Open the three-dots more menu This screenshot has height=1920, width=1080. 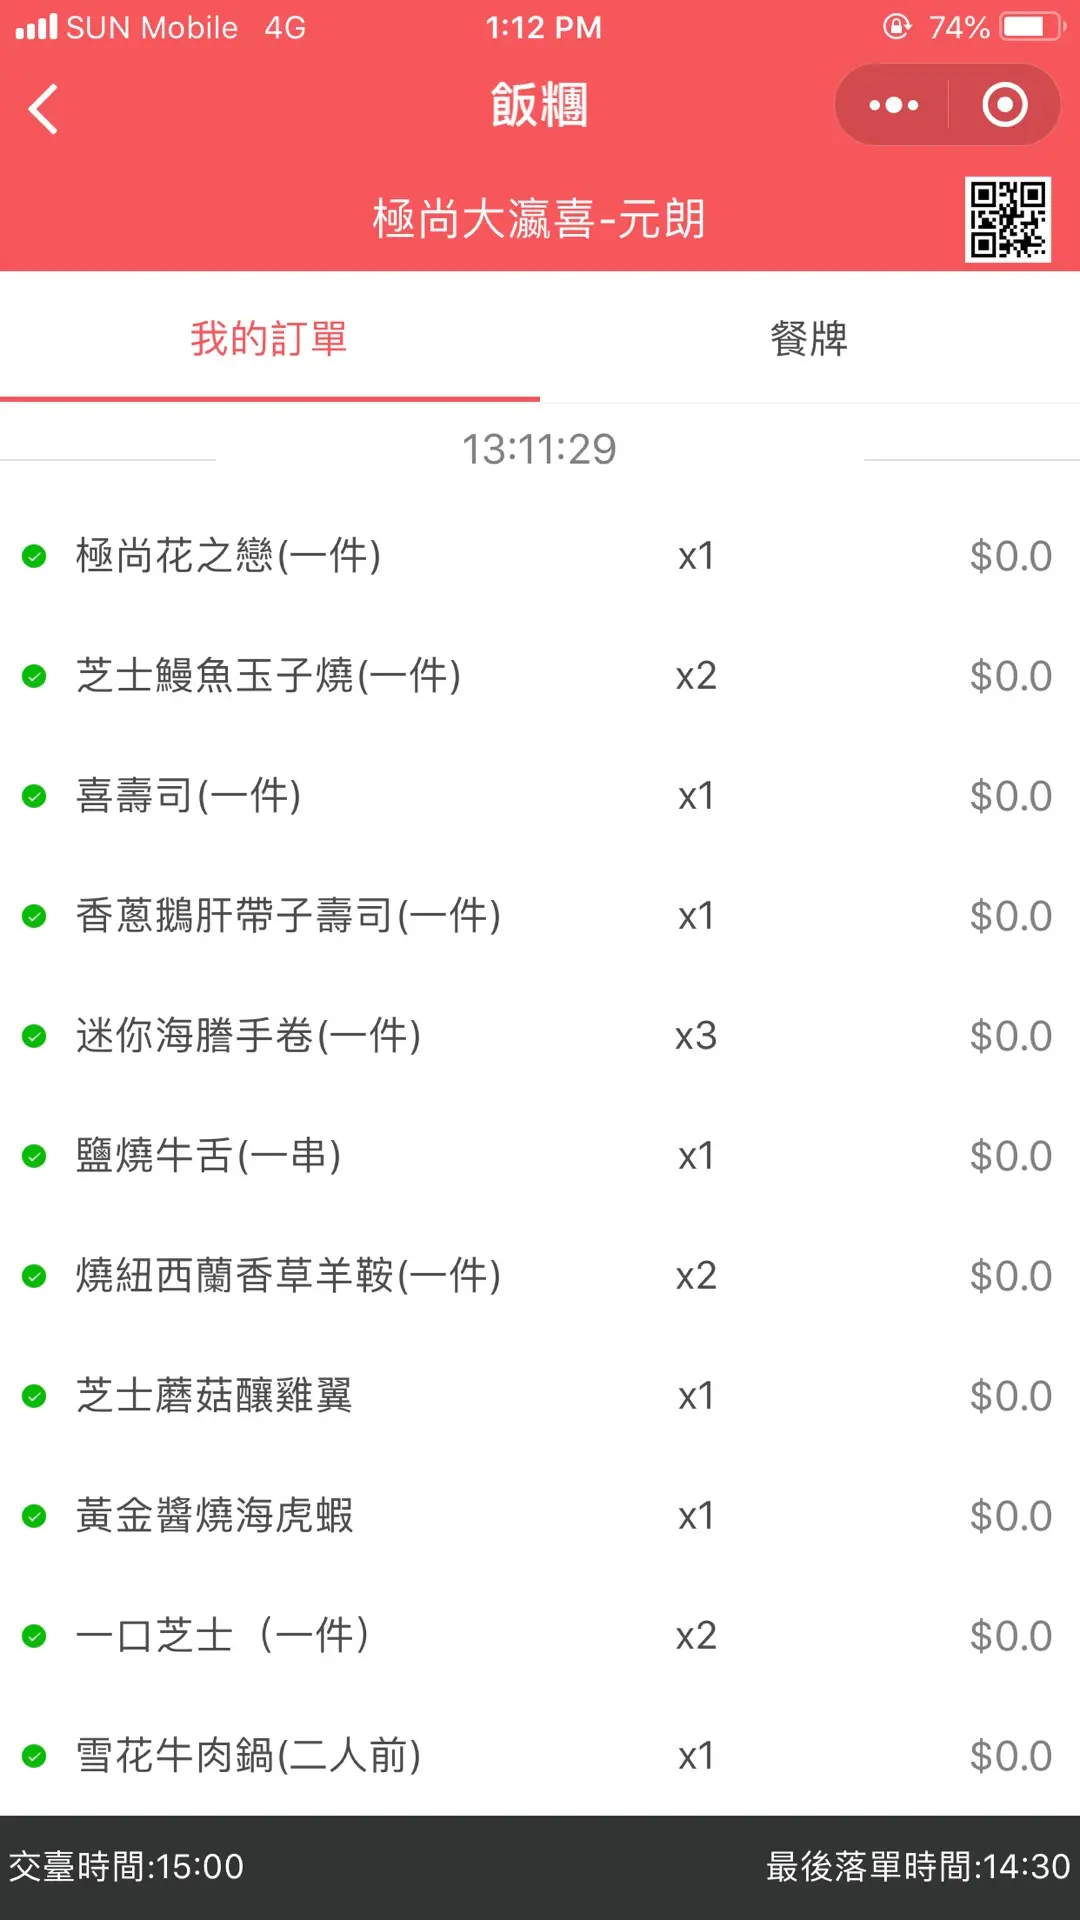(893, 105)
